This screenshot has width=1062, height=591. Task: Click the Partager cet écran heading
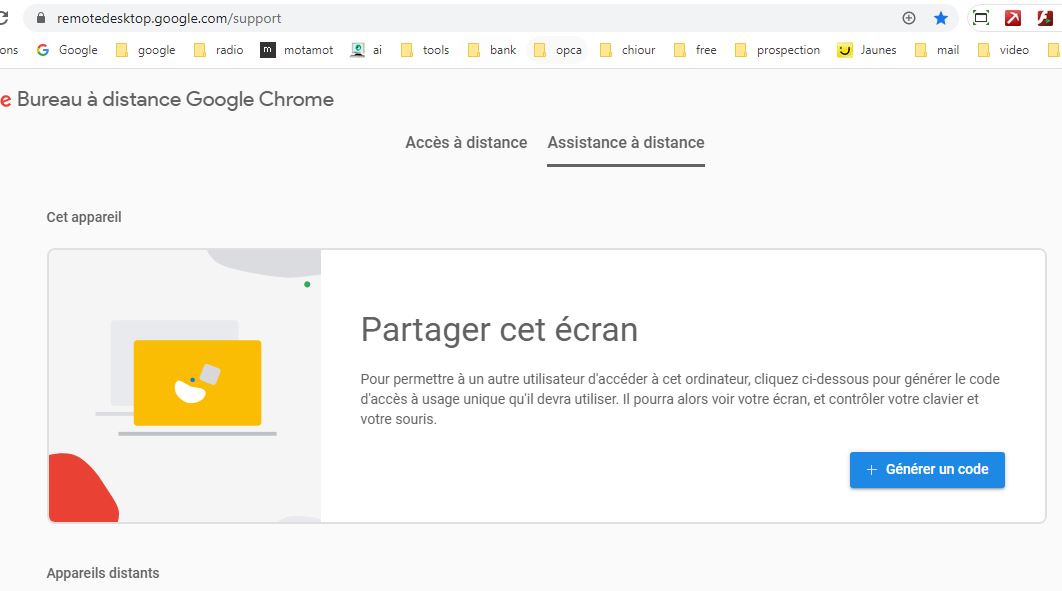pyautogui.click(x=499, y=330)
